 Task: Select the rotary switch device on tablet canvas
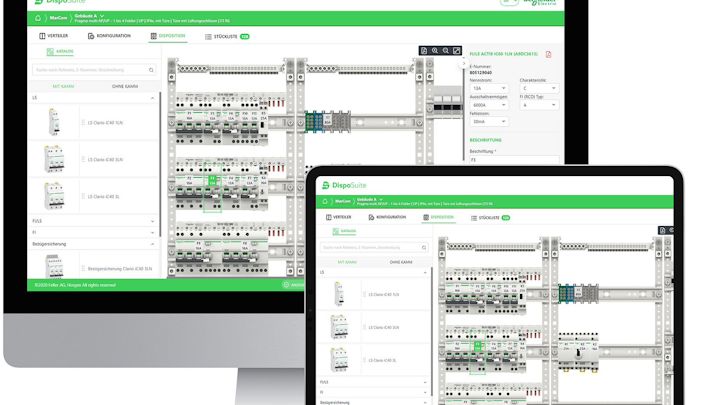point(579,352)
